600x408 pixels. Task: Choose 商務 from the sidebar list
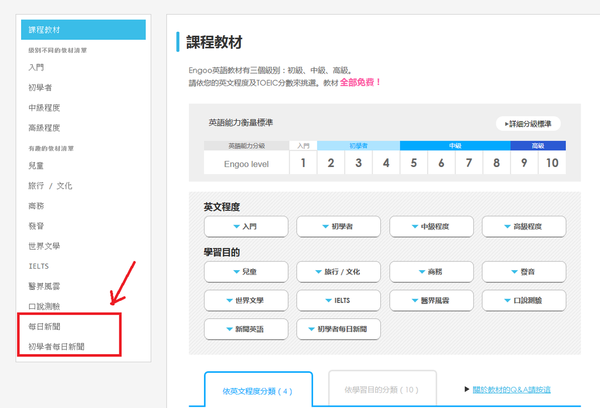tap(36, 205)
